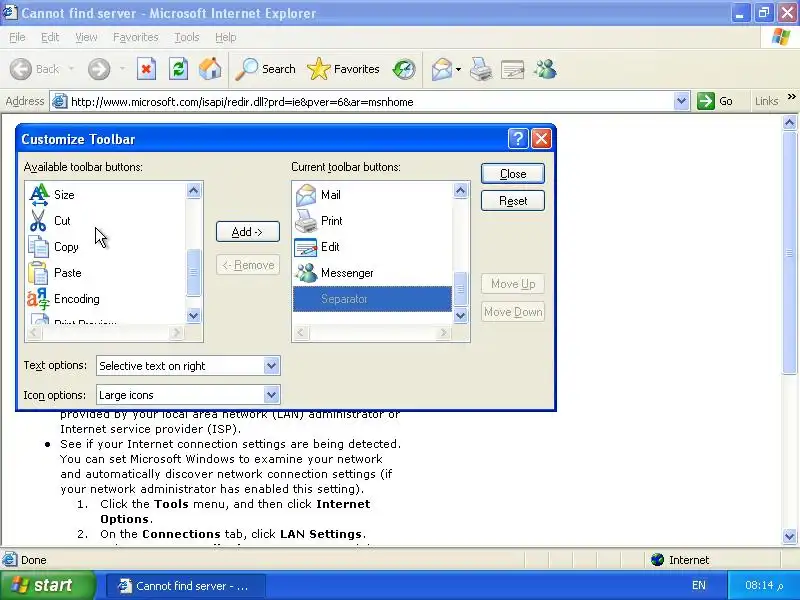This screenshot has height=600, width=800.
Task: Open the File menu
Action: click(17, 37)
